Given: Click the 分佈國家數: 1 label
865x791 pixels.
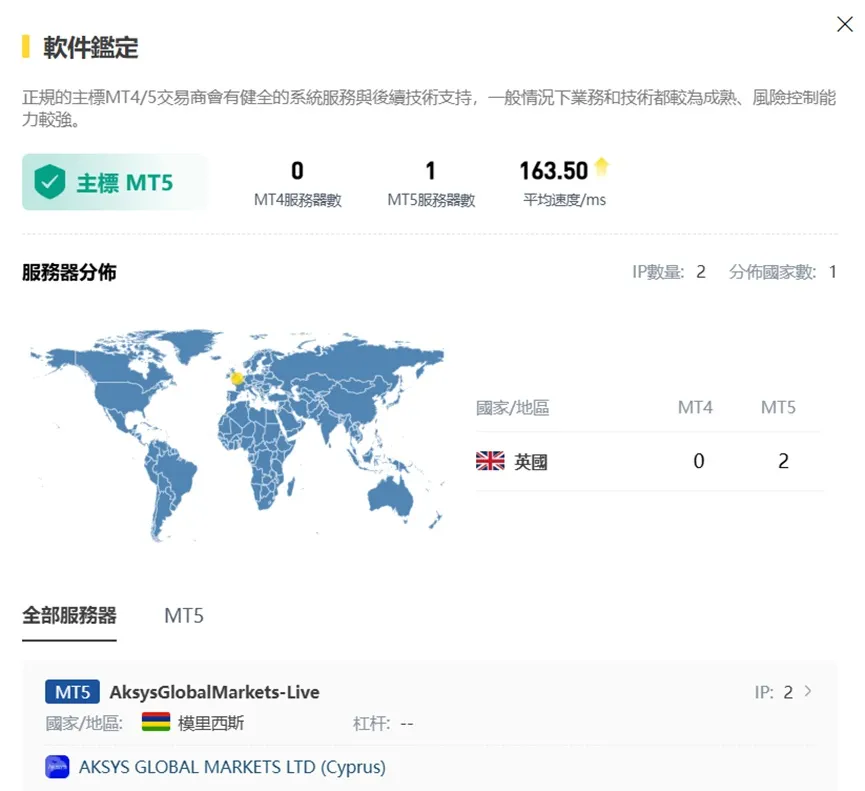Looking at the screenshot, I should pos(782,272).
